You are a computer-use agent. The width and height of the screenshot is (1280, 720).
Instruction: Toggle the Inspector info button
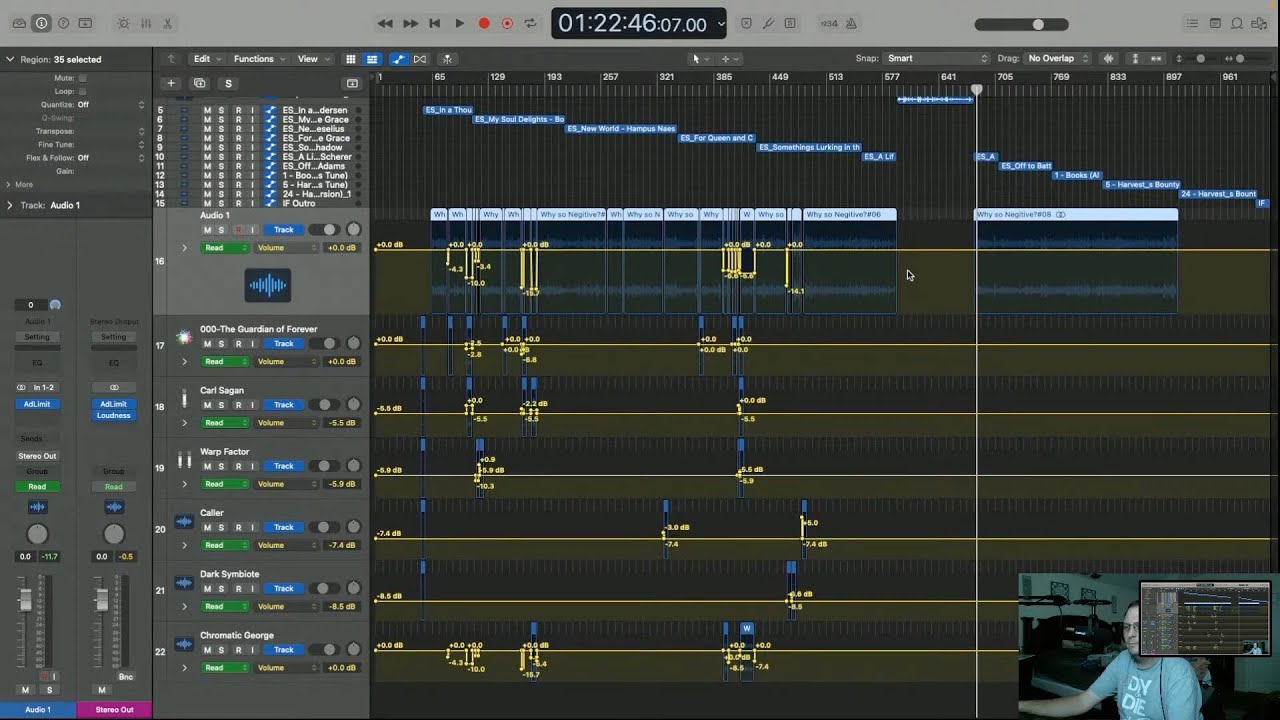(x=41, y=23)
